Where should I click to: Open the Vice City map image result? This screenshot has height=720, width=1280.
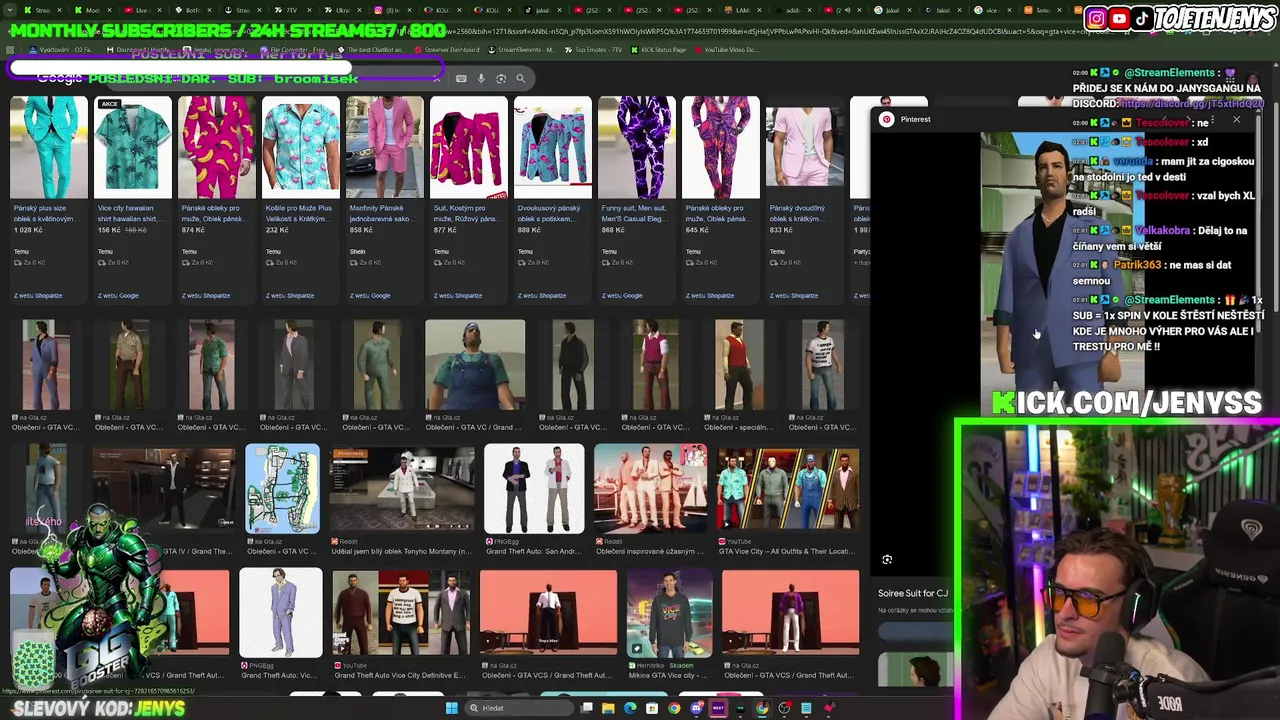[283, 489]
